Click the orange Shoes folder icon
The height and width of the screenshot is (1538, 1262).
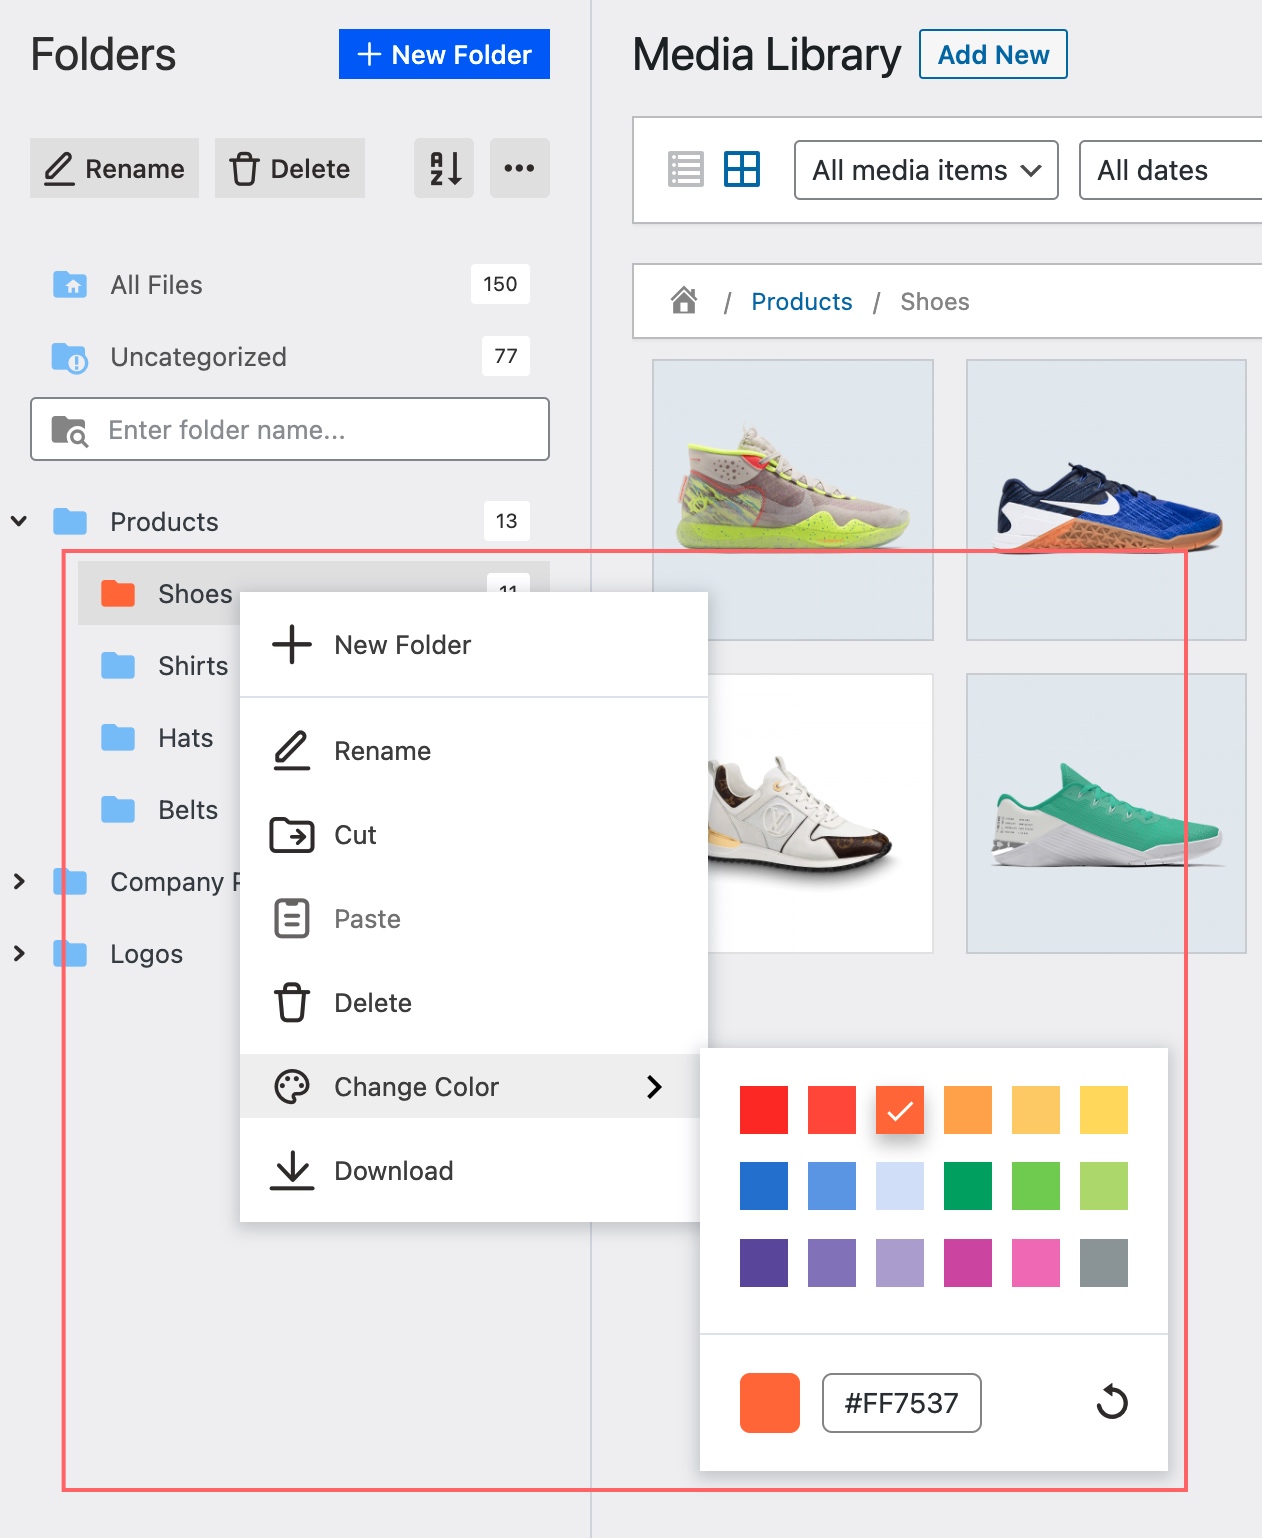click(118, 593)
